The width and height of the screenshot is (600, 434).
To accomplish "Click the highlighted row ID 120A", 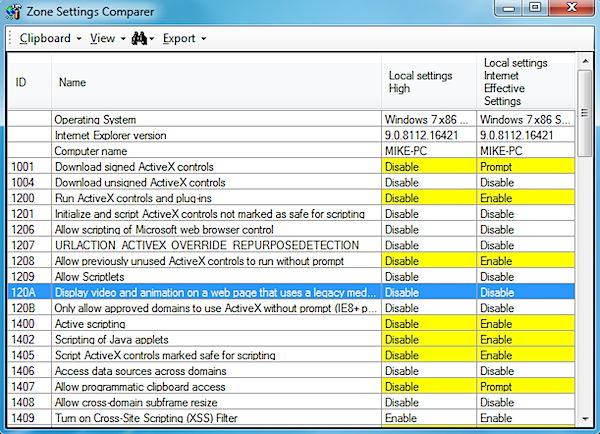I will click(291, 292).
